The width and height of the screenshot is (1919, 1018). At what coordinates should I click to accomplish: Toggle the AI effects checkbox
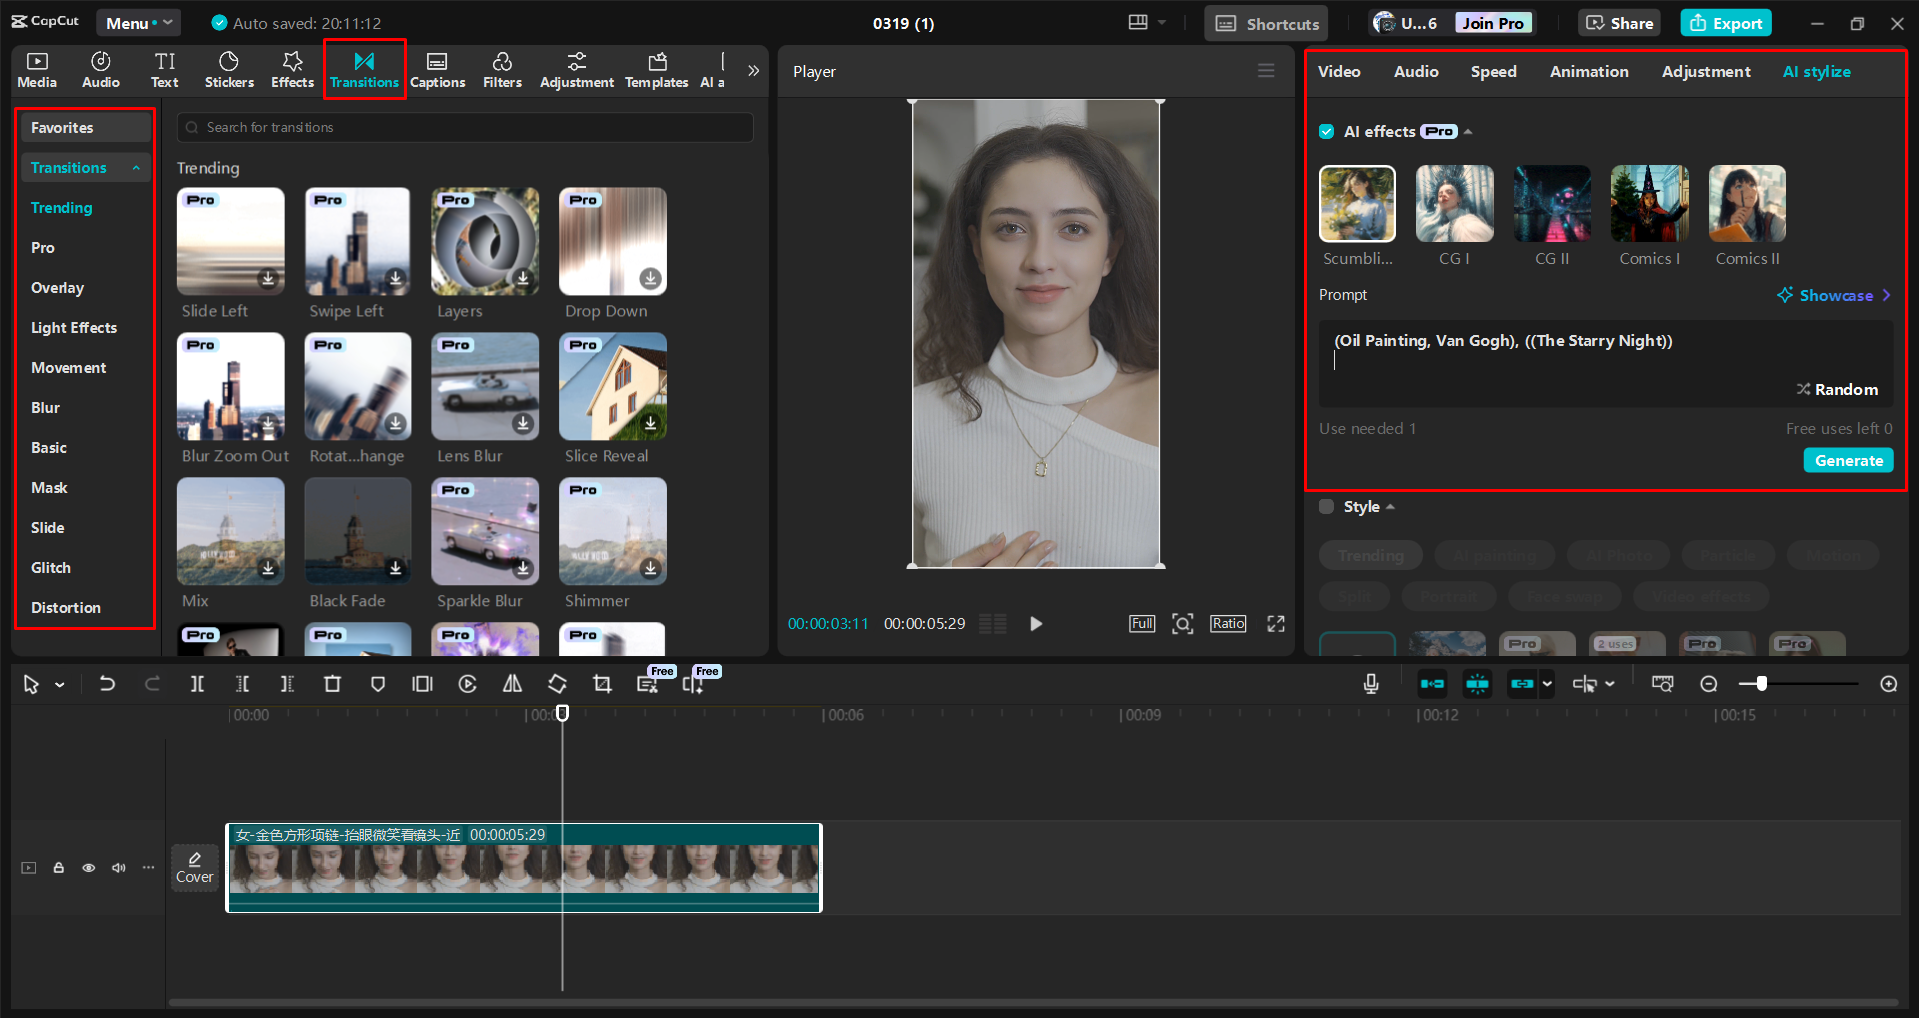click(1326, 131)
